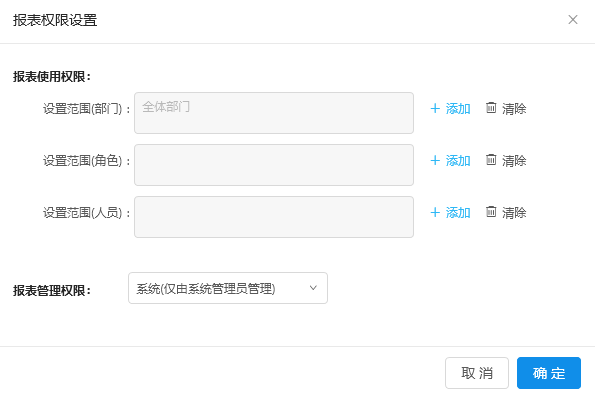This screenshot has height=396, width=595.
Task: Click the 取消 button
Action: (x=477, y=373)
